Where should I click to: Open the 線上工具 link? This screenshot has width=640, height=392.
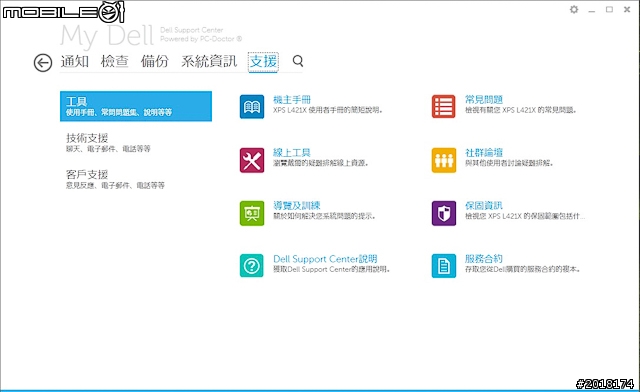[x=292, y=153]
